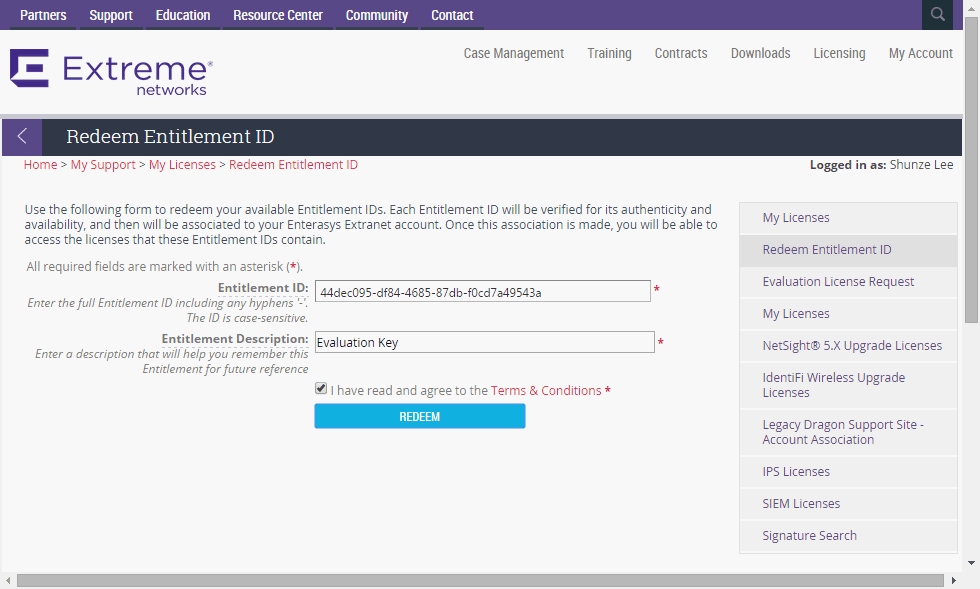Follow the My Licenses breadcrumb link
Screen dimensions: 980x589
182,164
